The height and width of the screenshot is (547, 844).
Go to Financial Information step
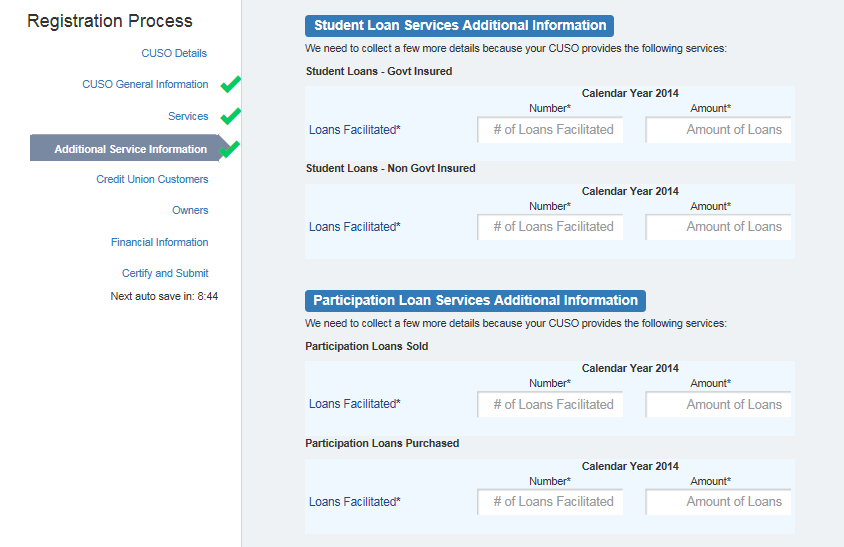pos(159,242)
